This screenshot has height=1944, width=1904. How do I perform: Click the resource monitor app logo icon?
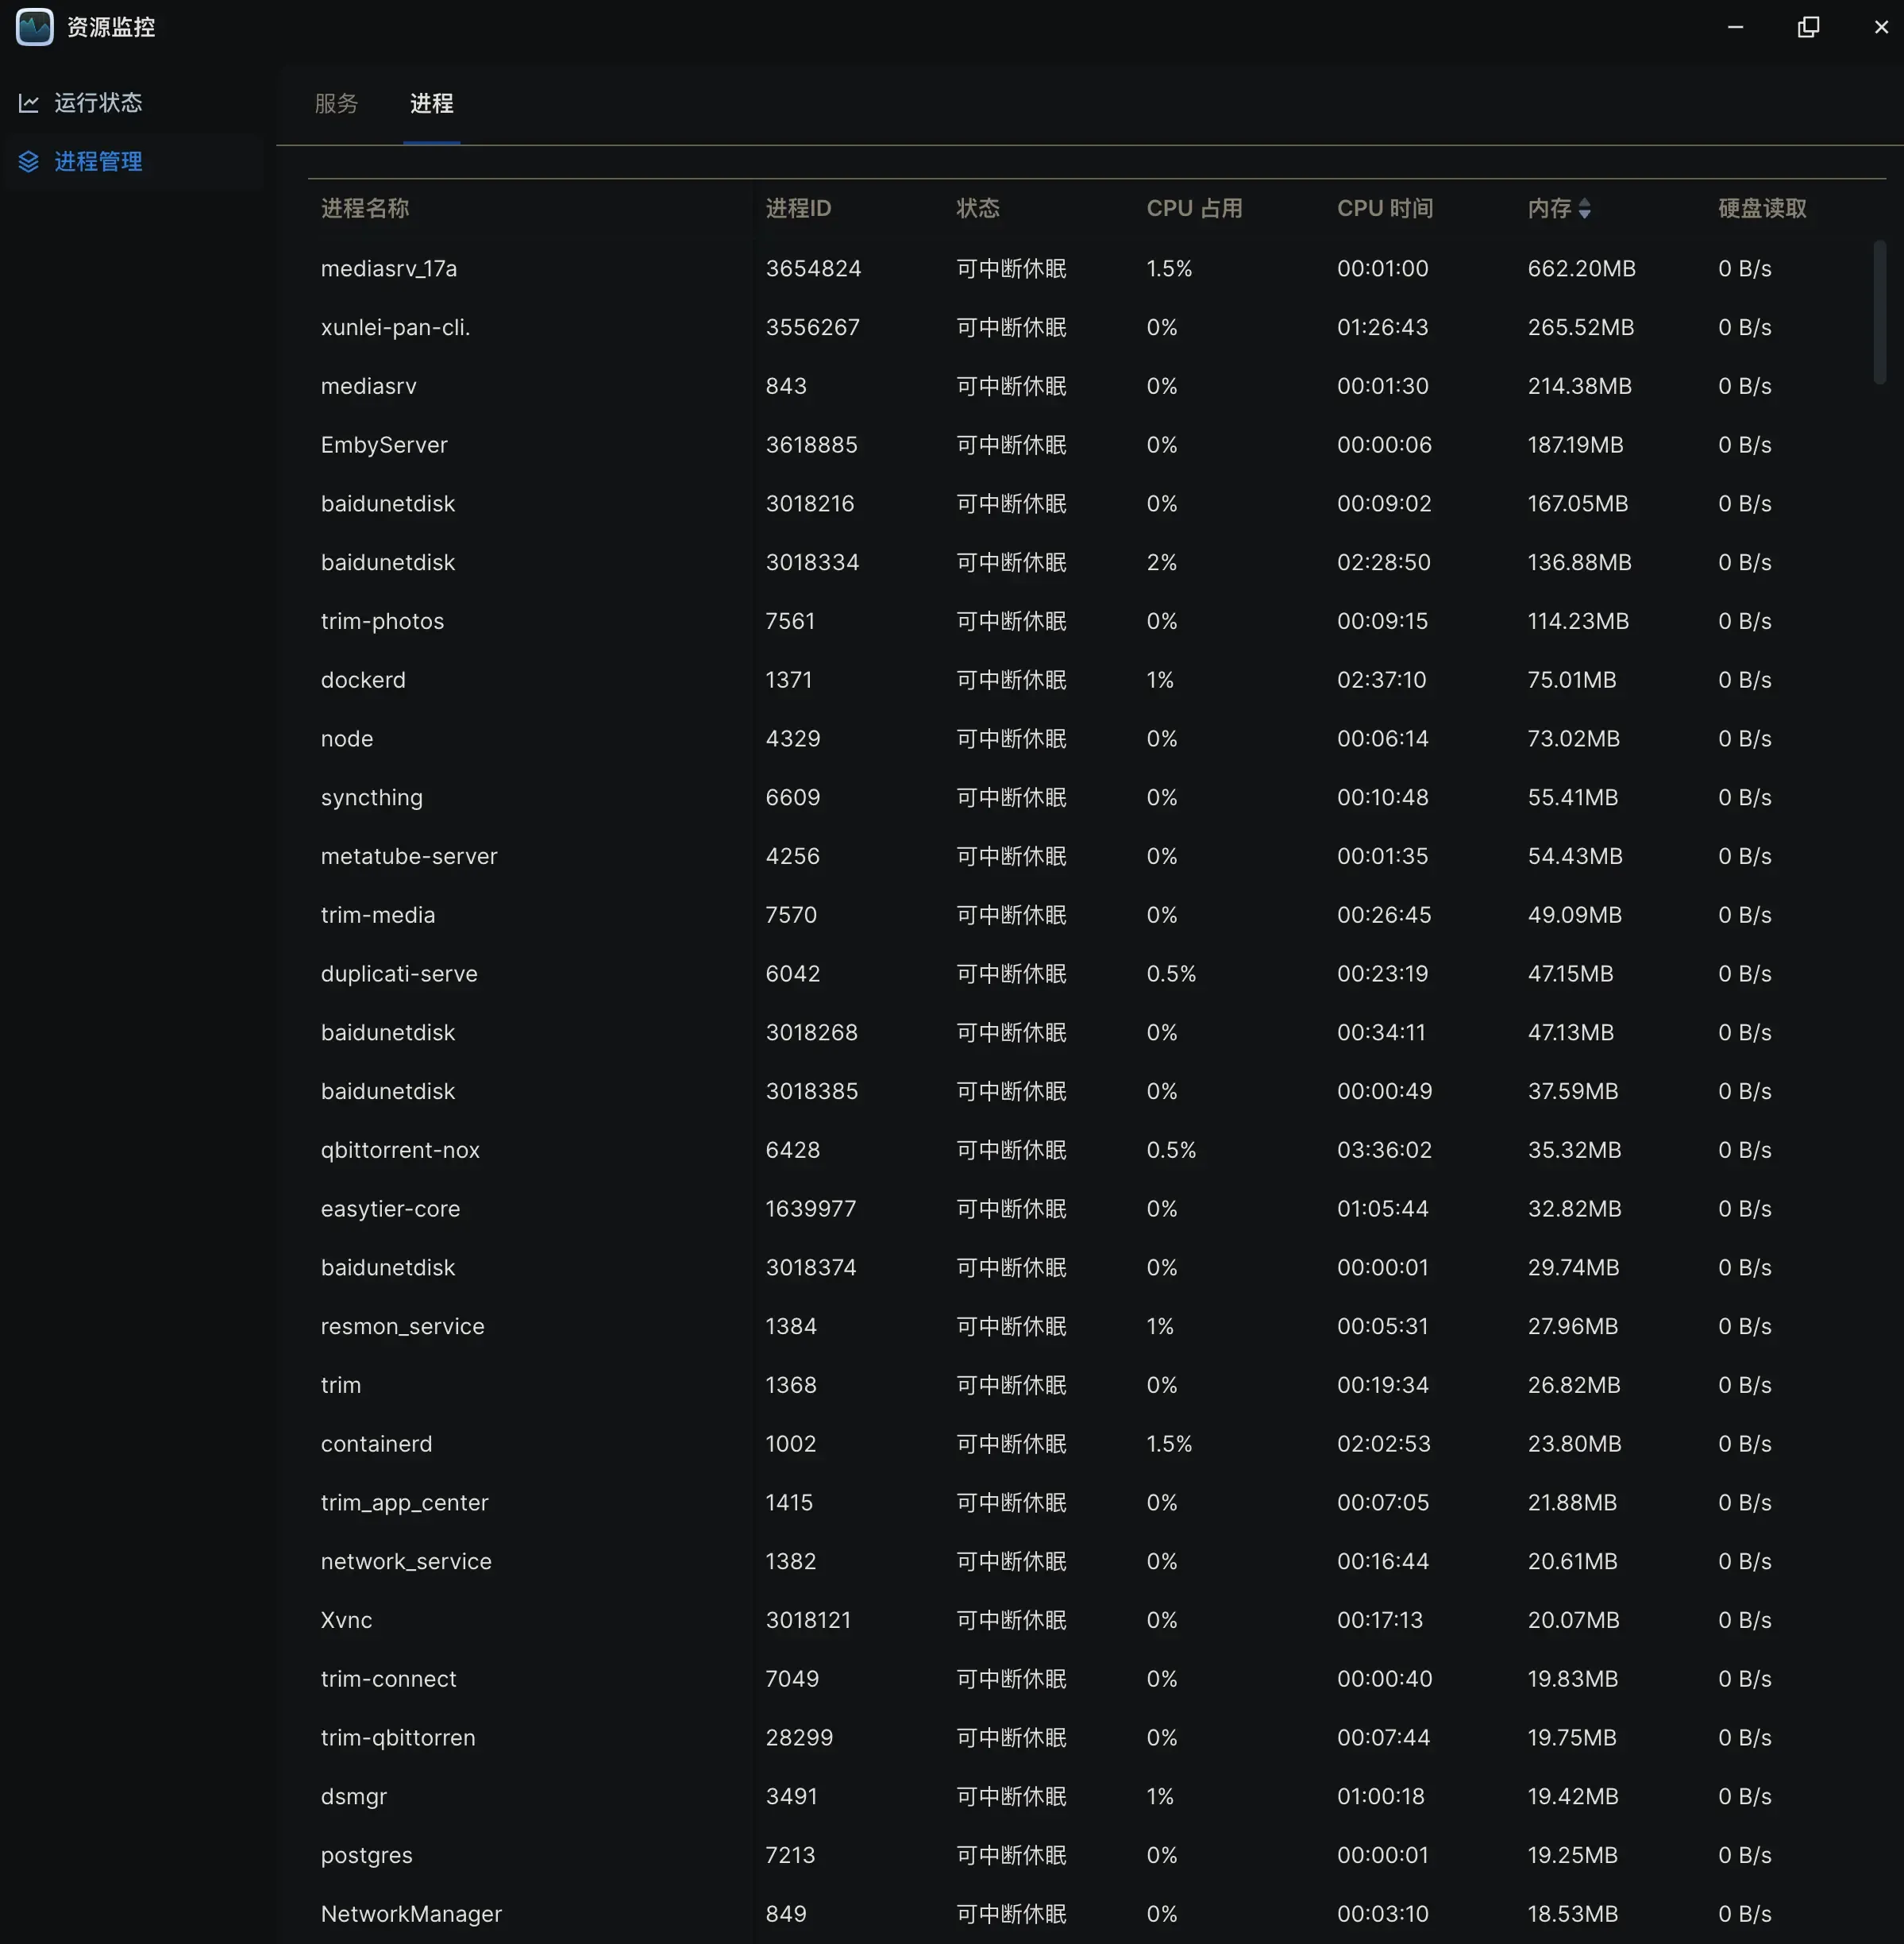point(35,27)
